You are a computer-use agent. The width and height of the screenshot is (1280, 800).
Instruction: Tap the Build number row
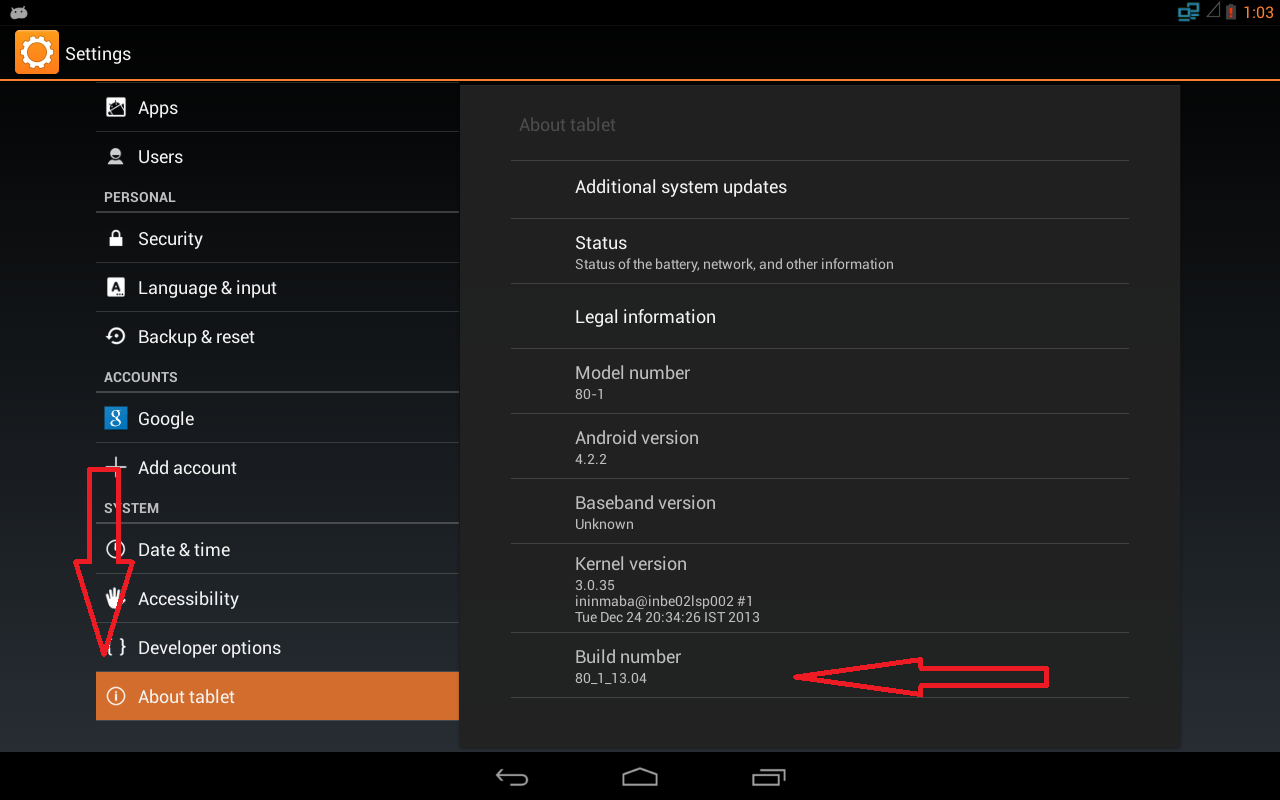click(820, 666)
